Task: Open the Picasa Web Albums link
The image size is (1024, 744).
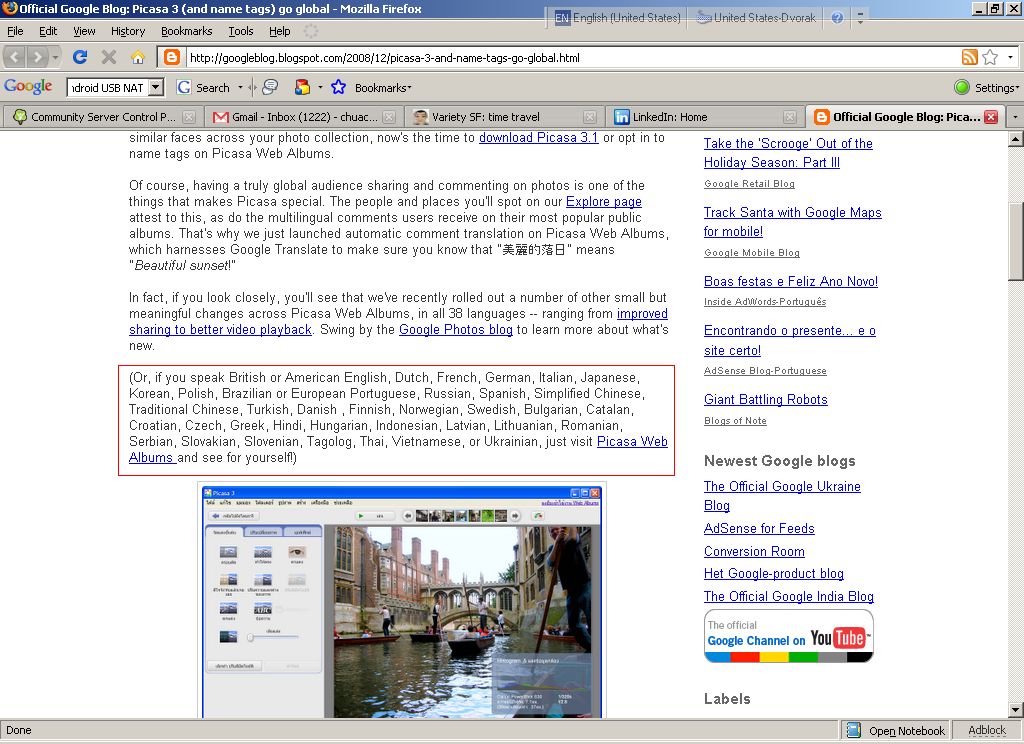Action: (632, 442)
